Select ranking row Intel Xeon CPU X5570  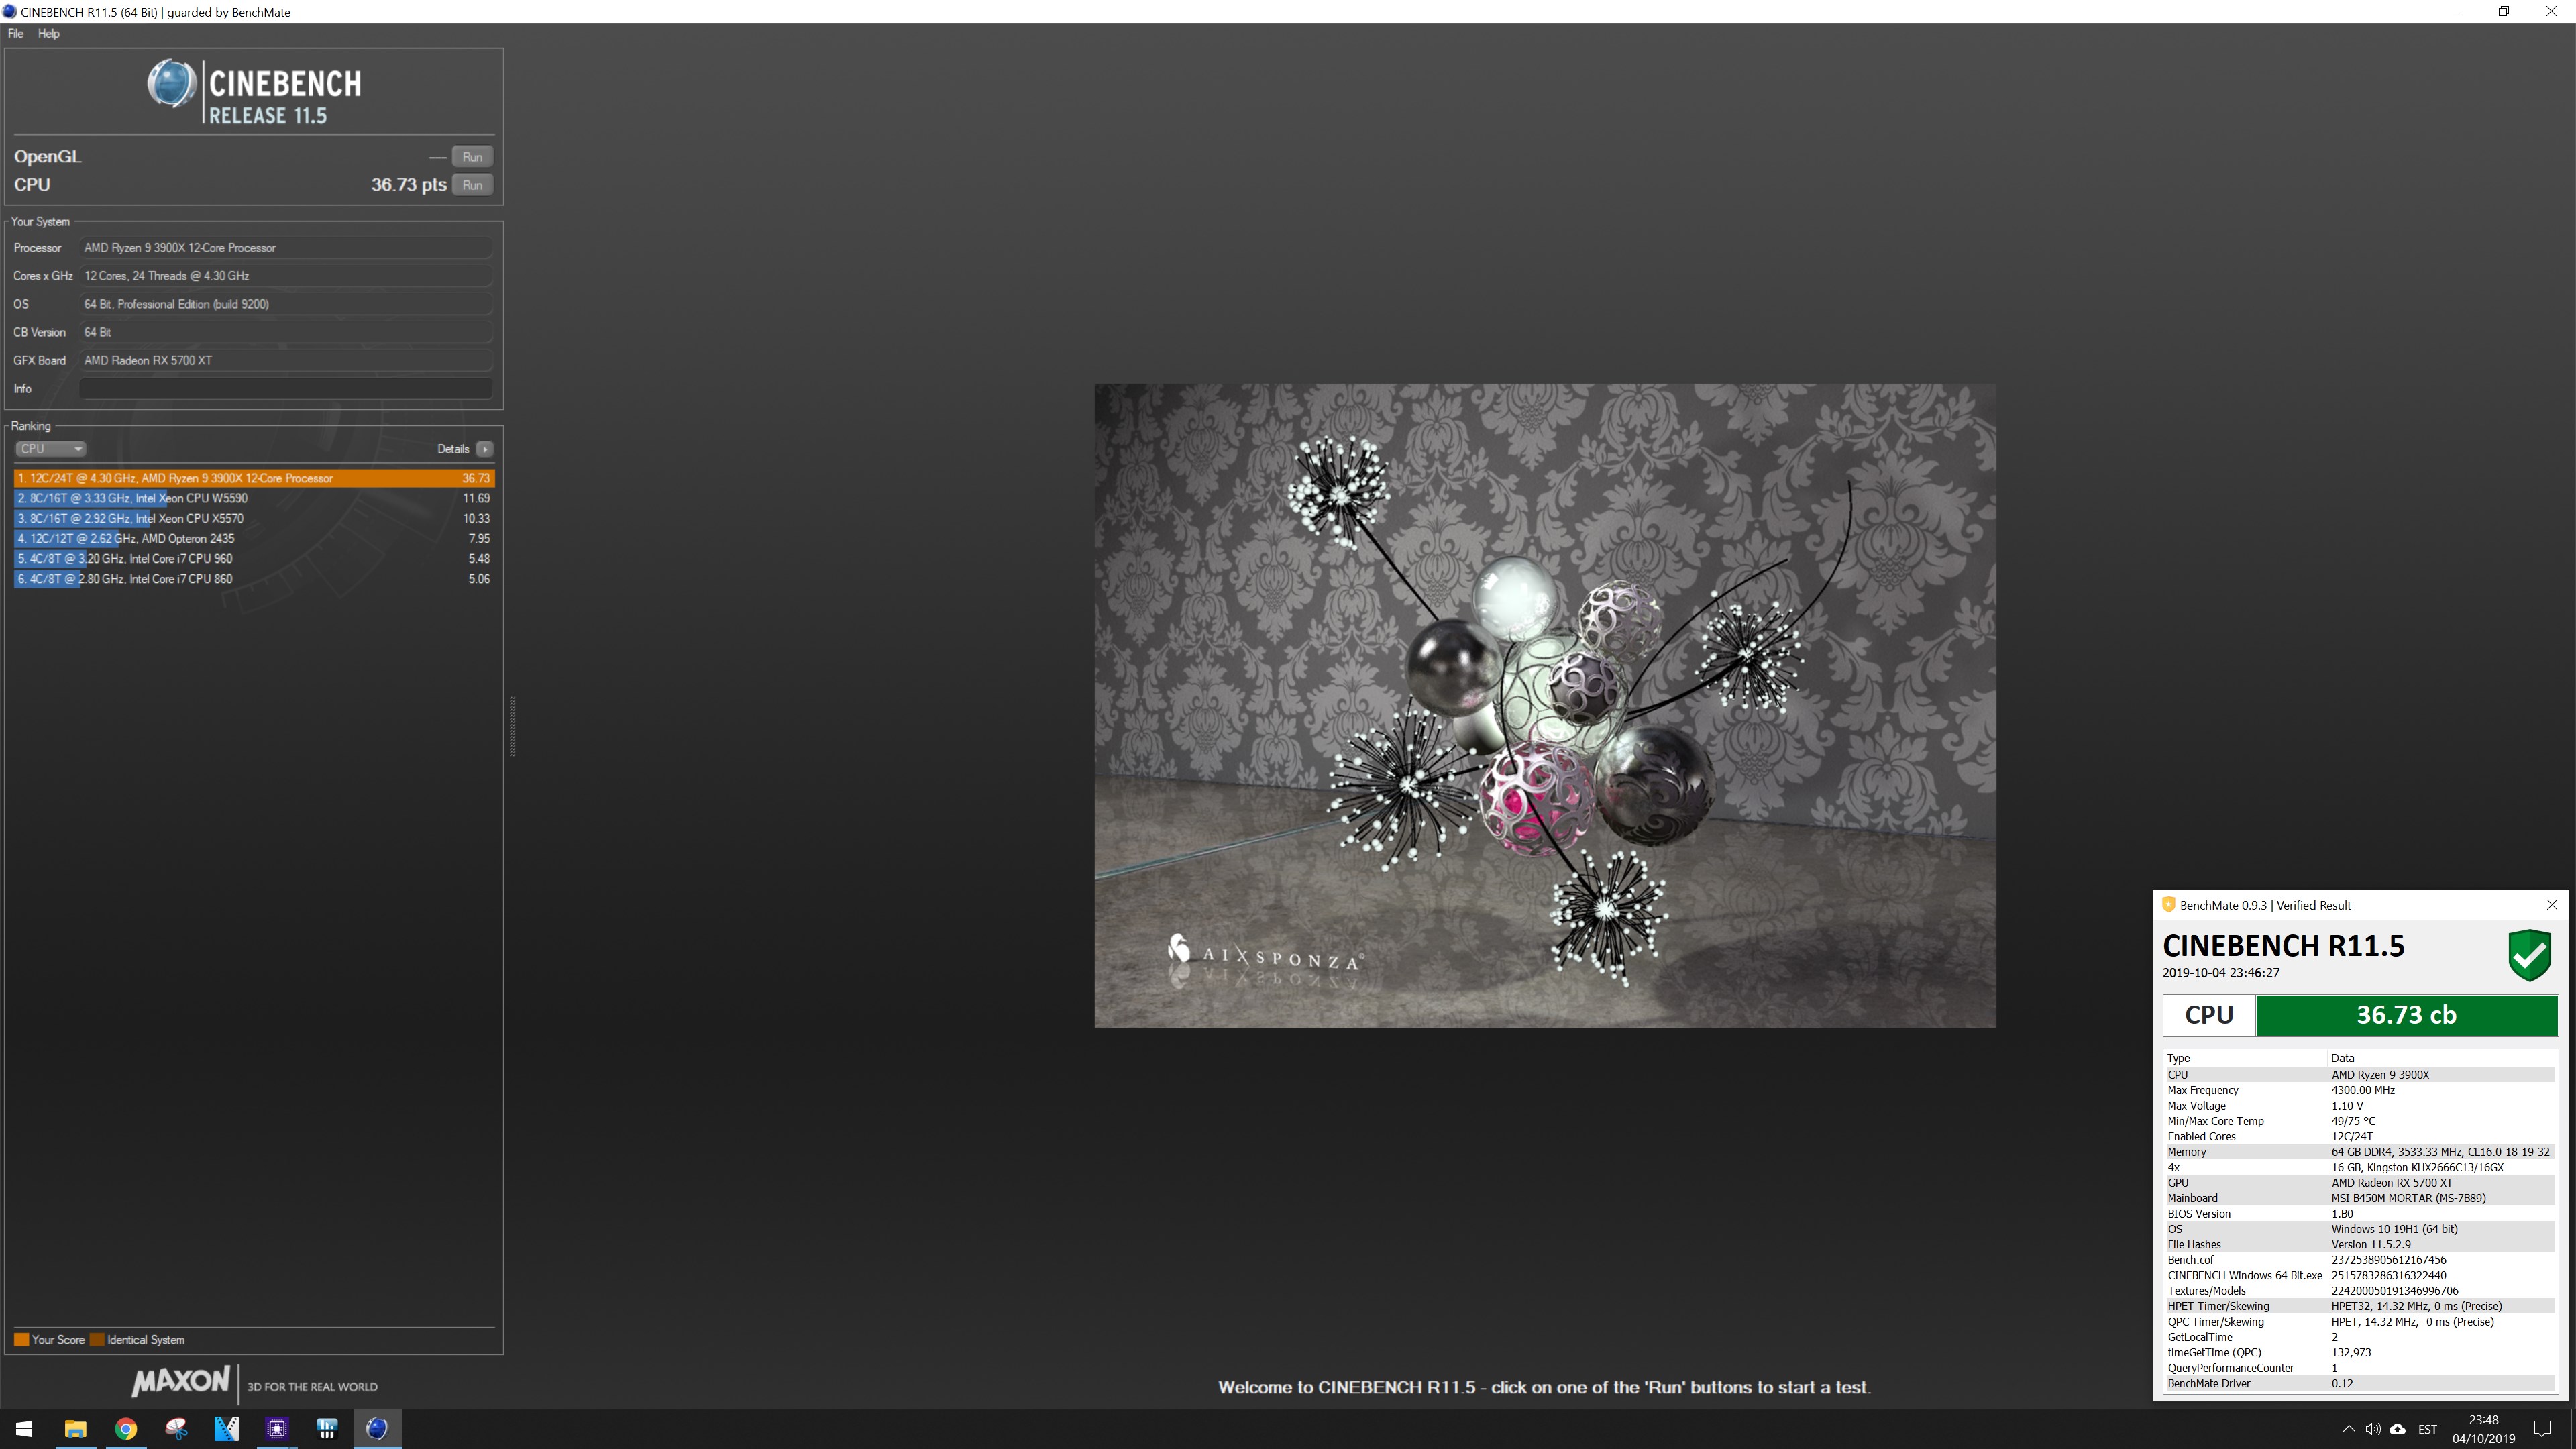(x=254, y=518)
